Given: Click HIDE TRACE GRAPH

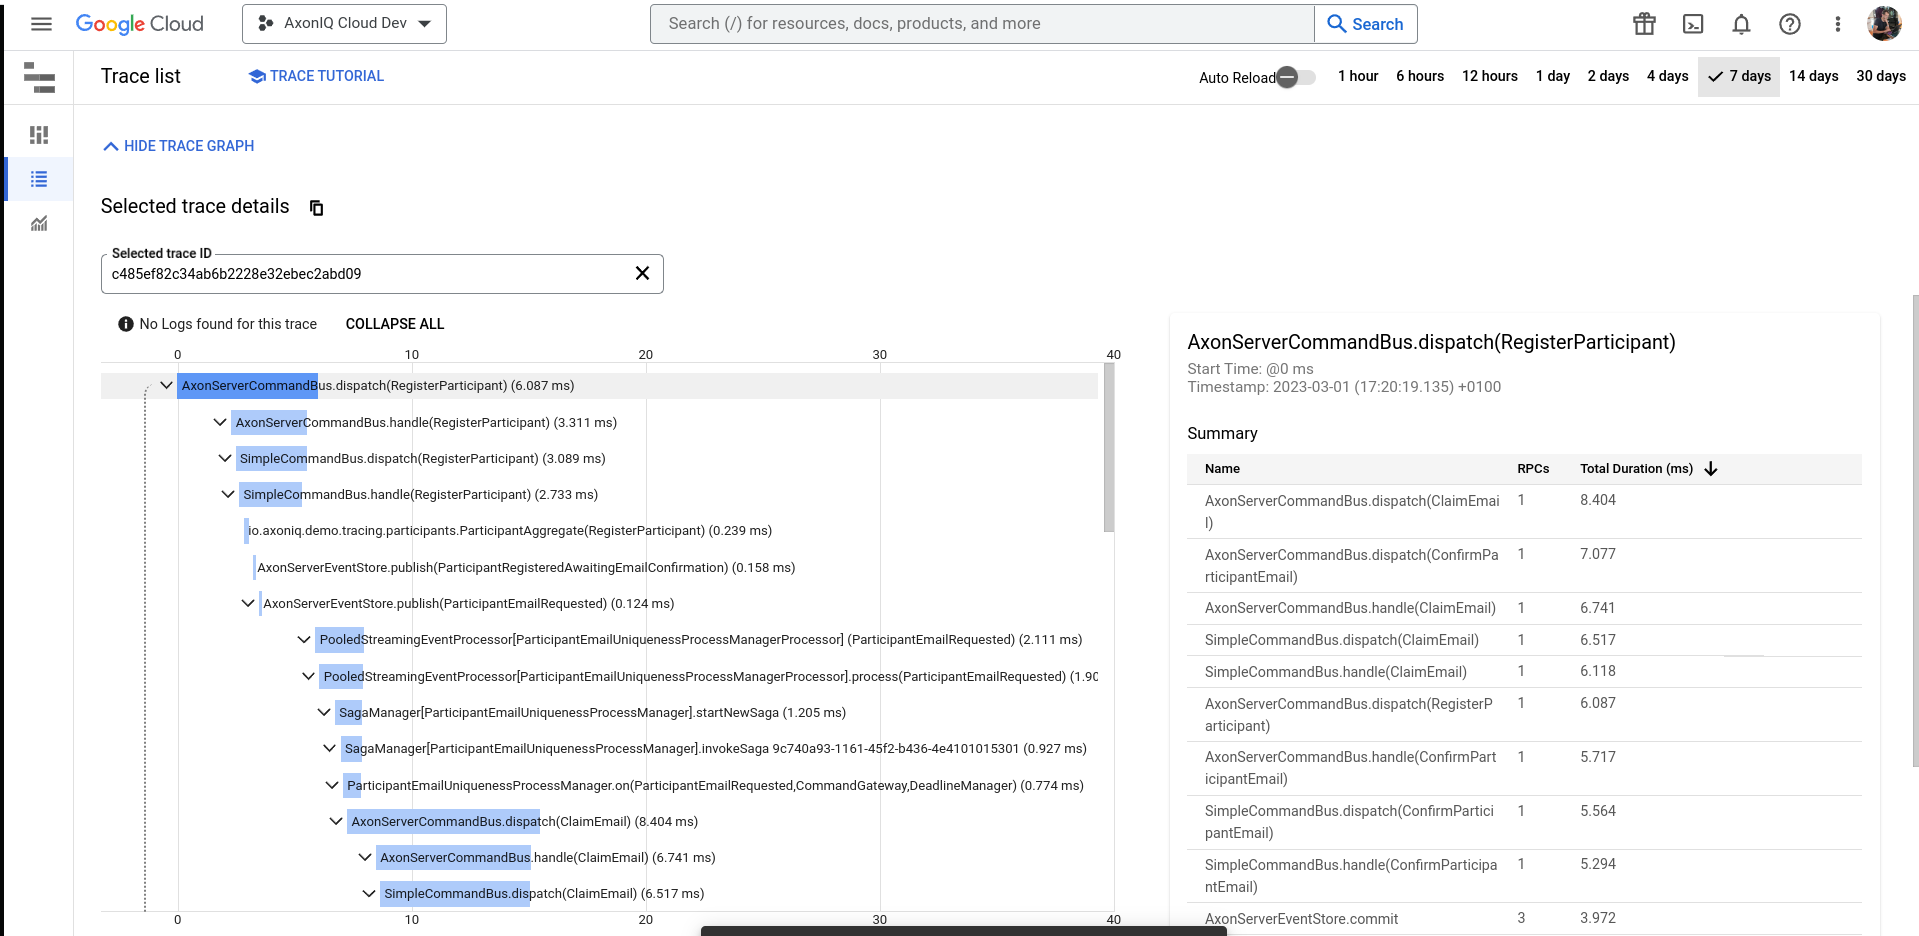Looking at the screenshot, I should 179,146.
